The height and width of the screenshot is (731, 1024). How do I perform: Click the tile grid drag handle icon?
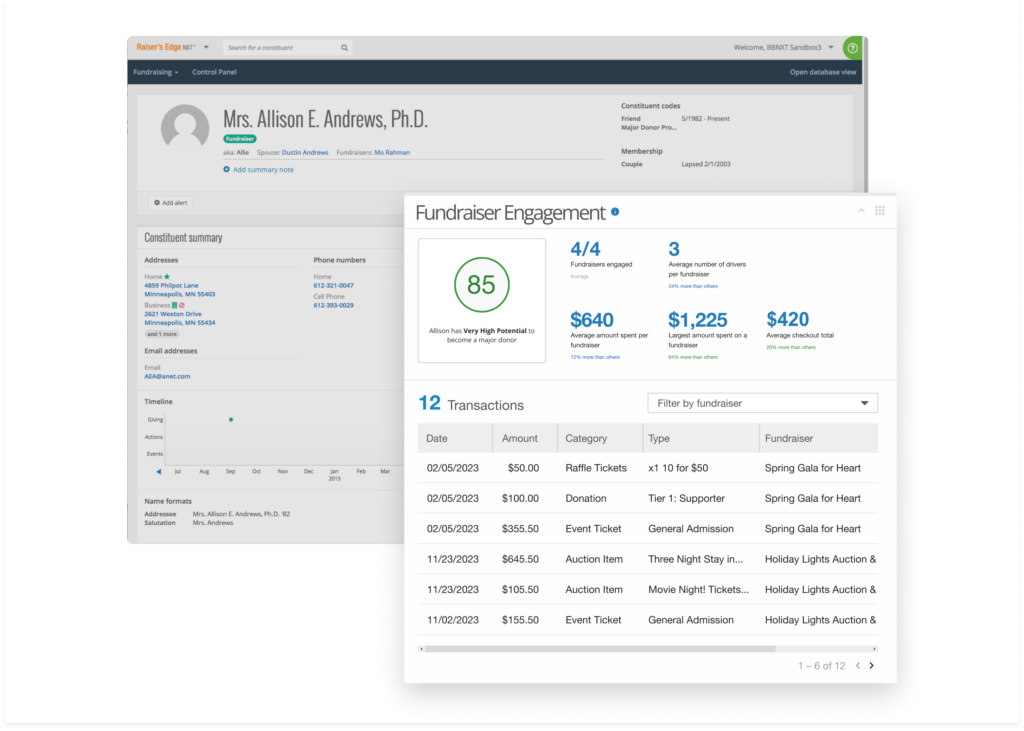tap(880, 211)
